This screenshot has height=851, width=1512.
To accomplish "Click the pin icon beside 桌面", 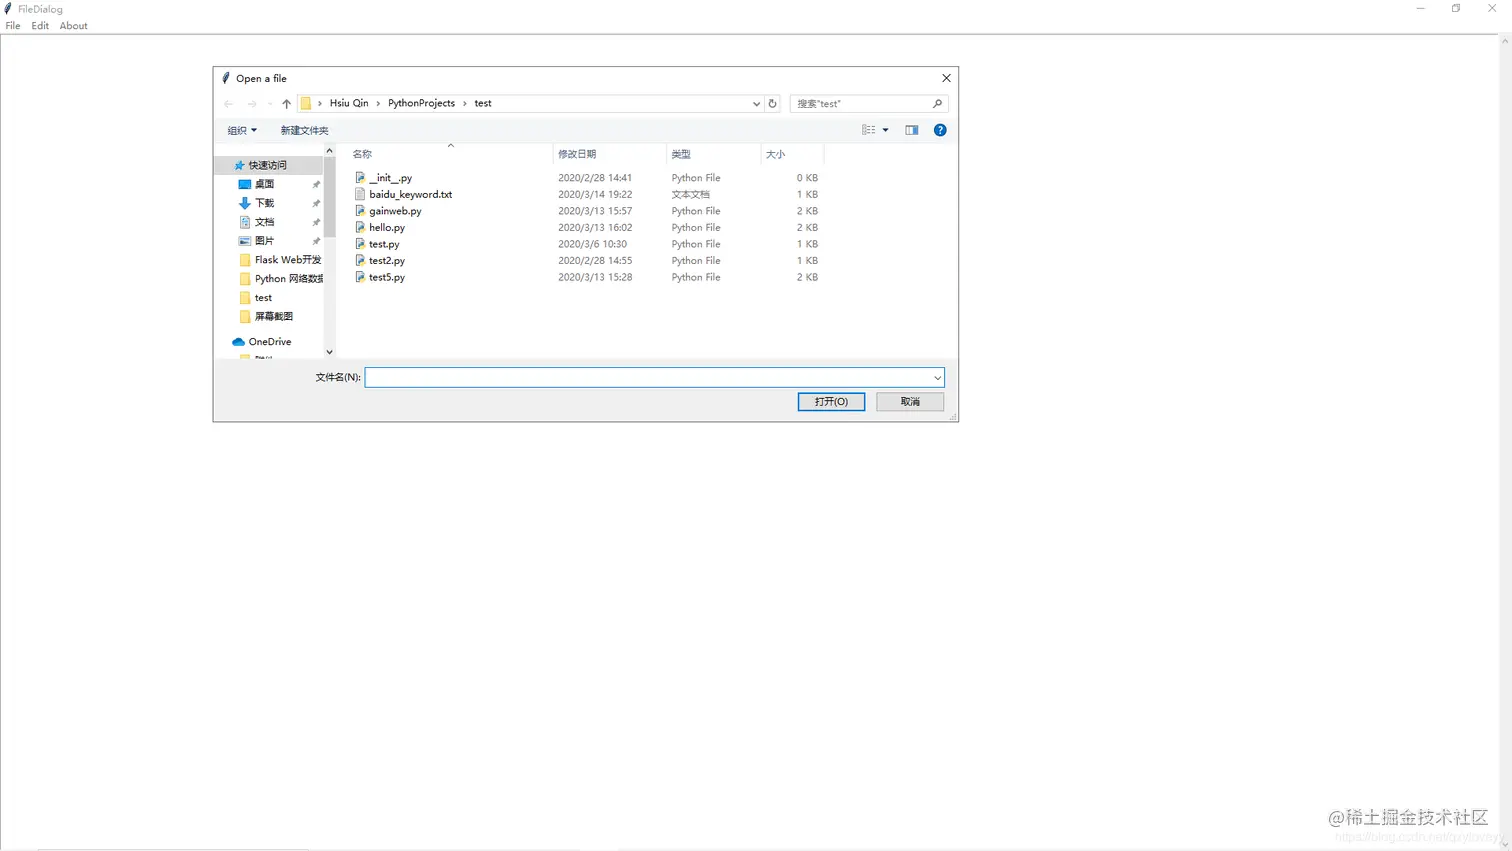I will (x=316, y=185).
